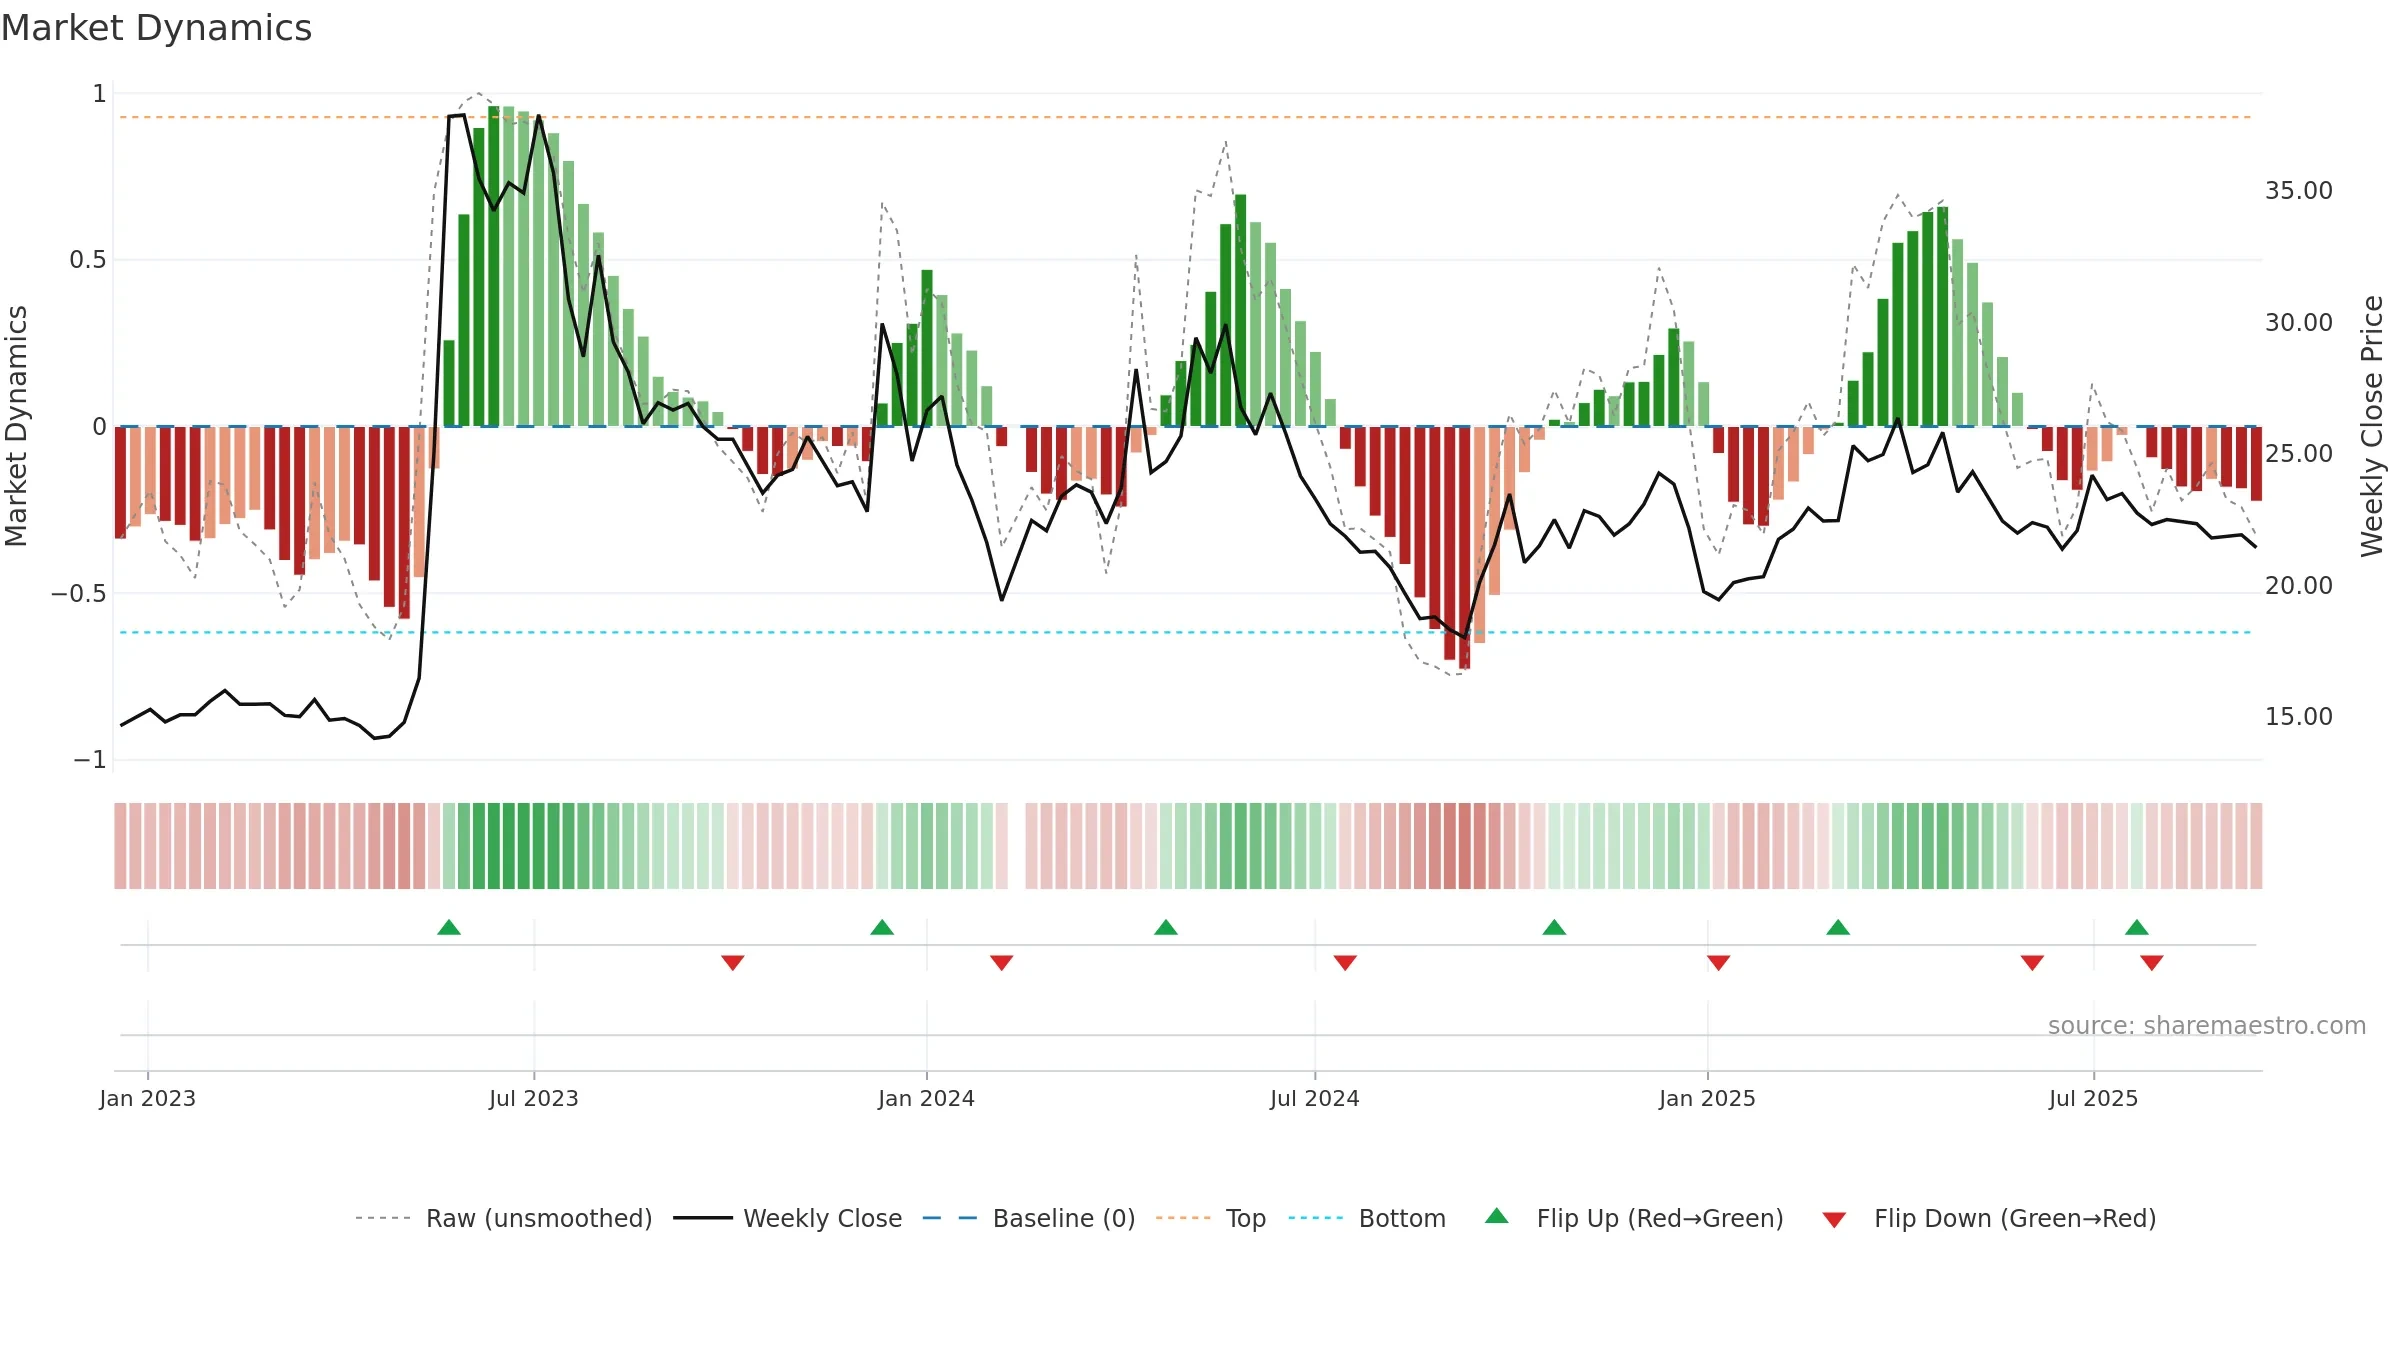Click the Jul 2025 x-axis label
The width and height of the screenshot is (2400, 1350).
tap(2094, 1098)
